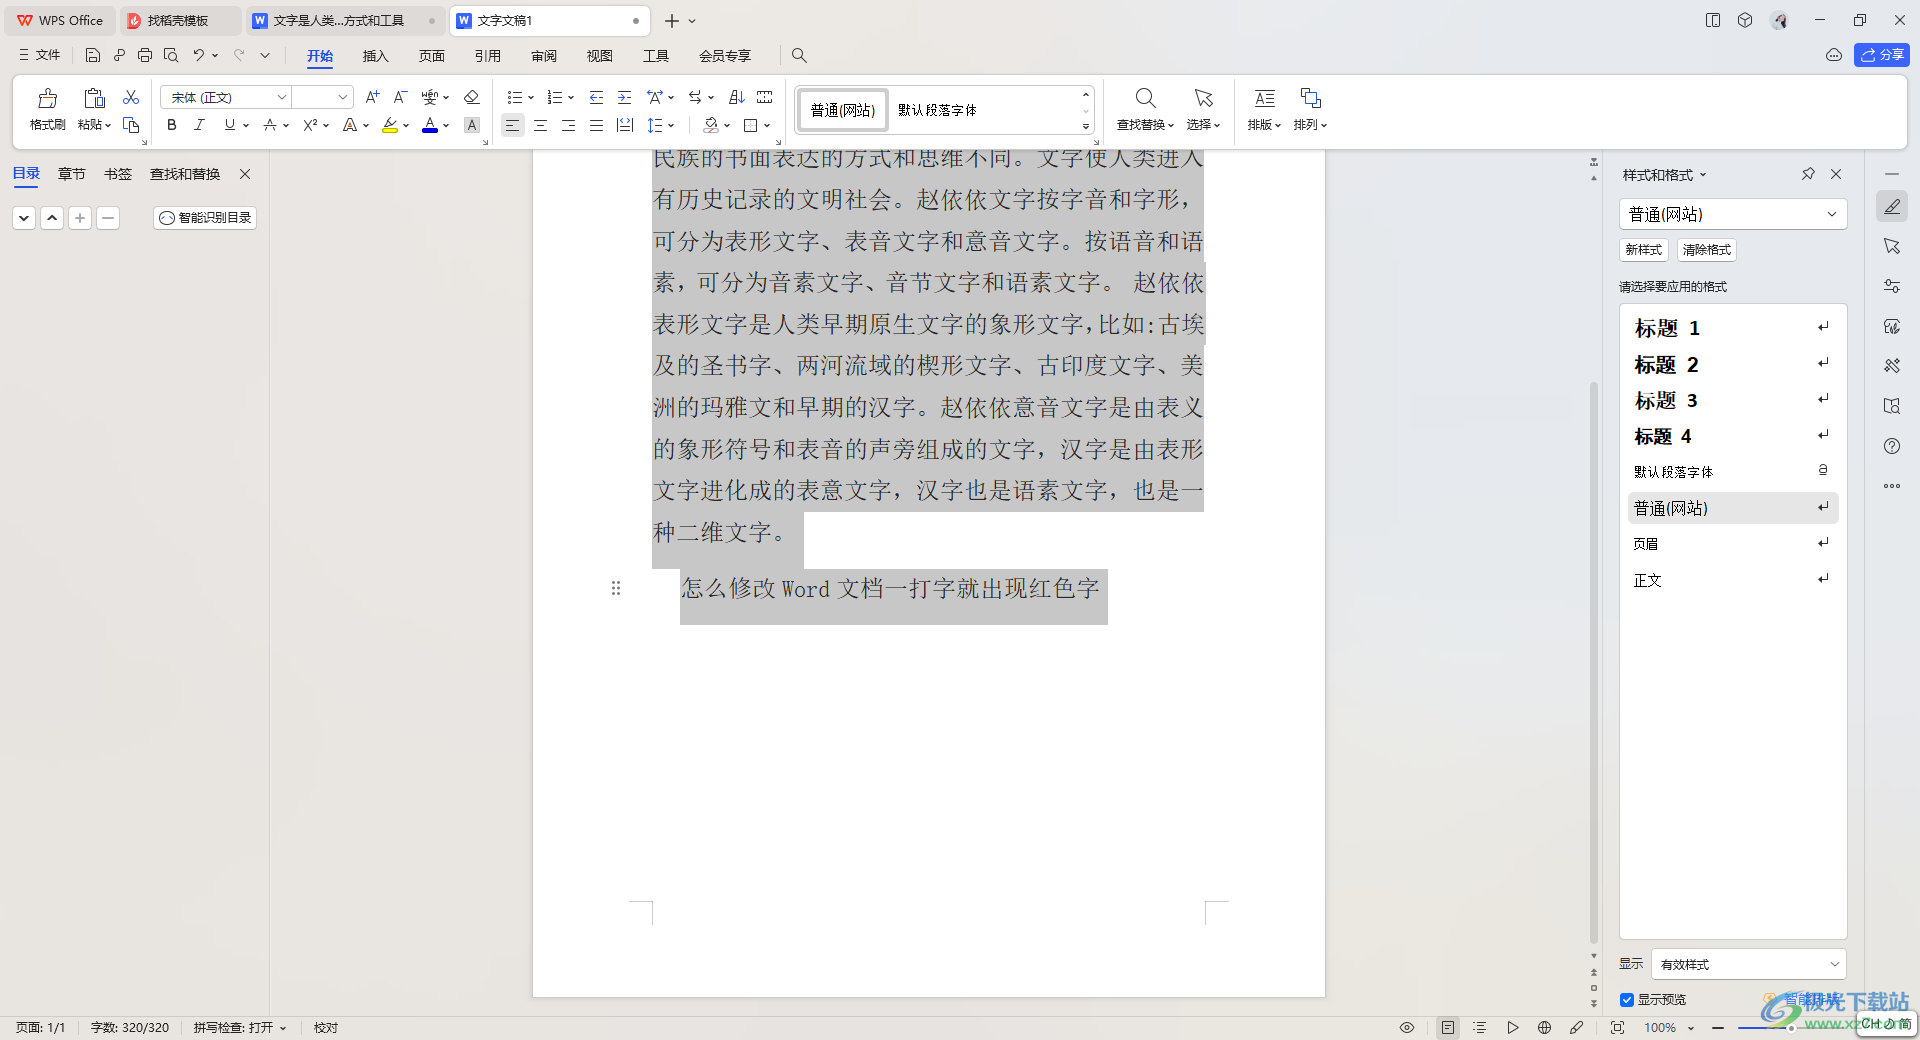This screenshot has width=1920, height=1040.
Task: Open the References (引用) ribbon tab
Action: click(487, 56)
